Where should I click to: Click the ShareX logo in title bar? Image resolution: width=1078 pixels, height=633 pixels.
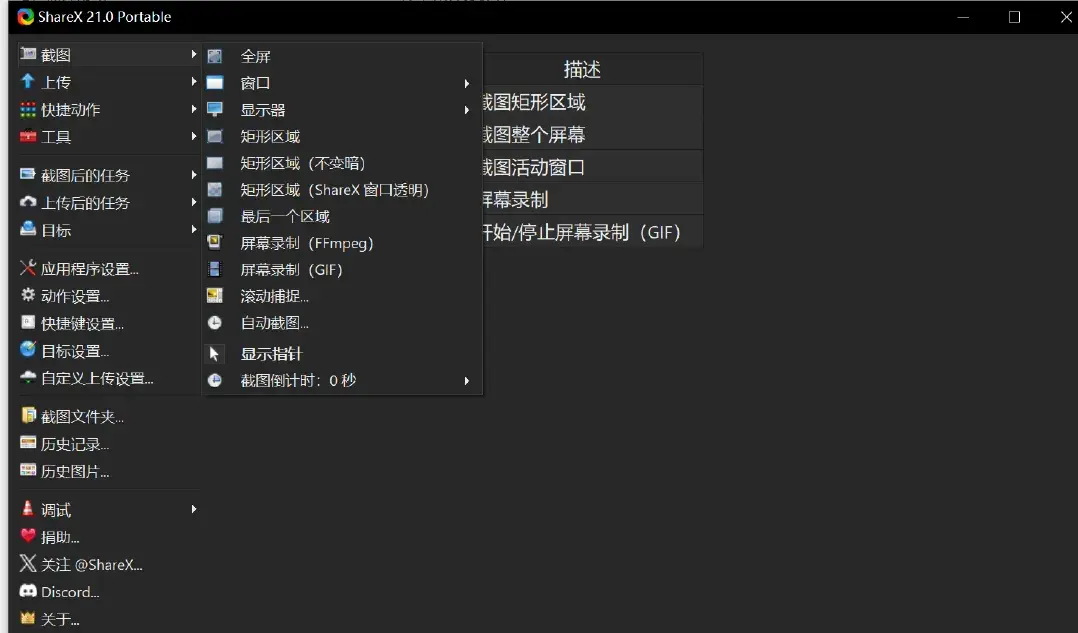[x=25, y=16]
